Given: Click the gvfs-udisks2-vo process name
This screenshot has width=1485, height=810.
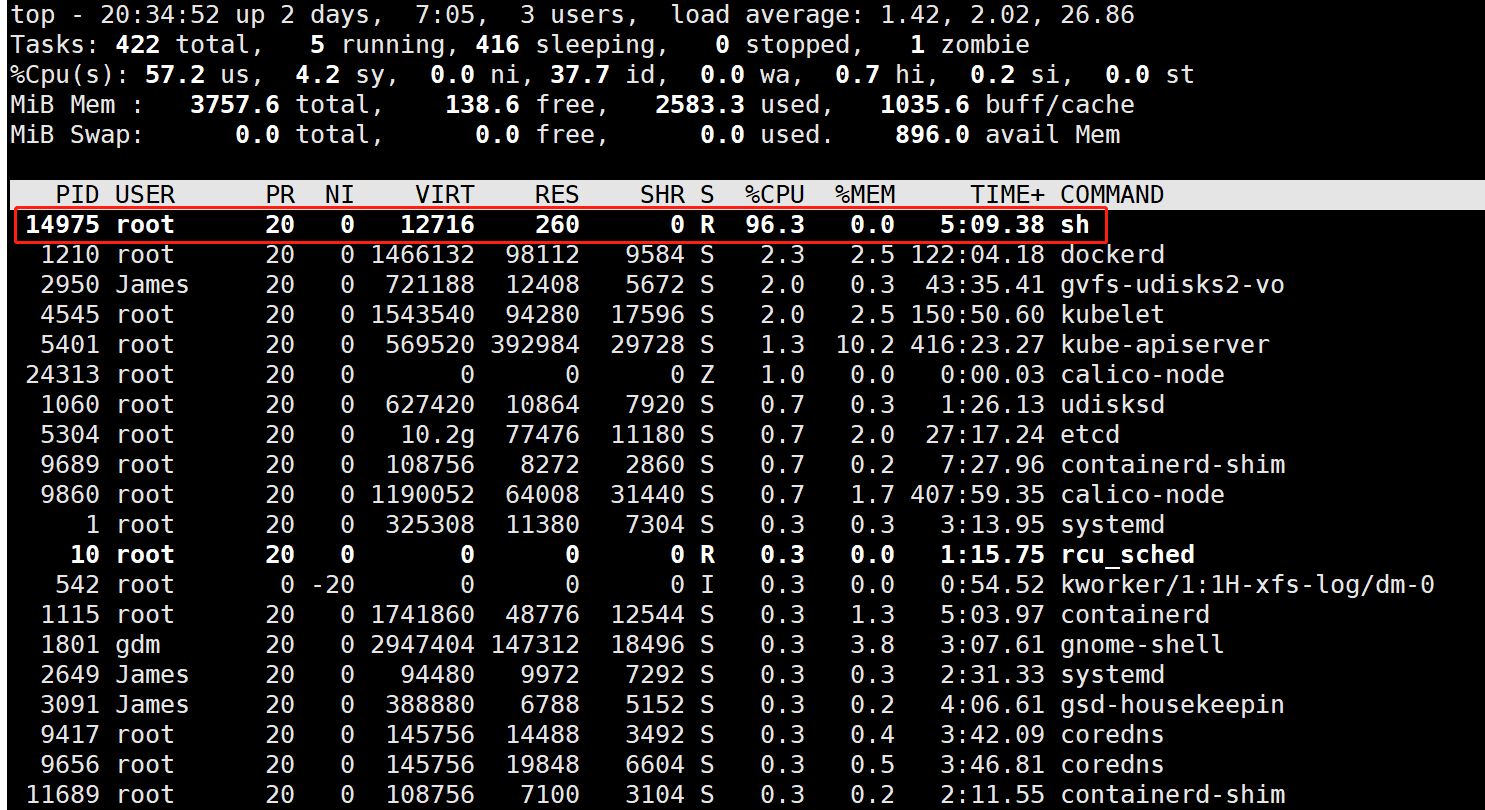Looking at the screenshot, I should [1172, 284].
